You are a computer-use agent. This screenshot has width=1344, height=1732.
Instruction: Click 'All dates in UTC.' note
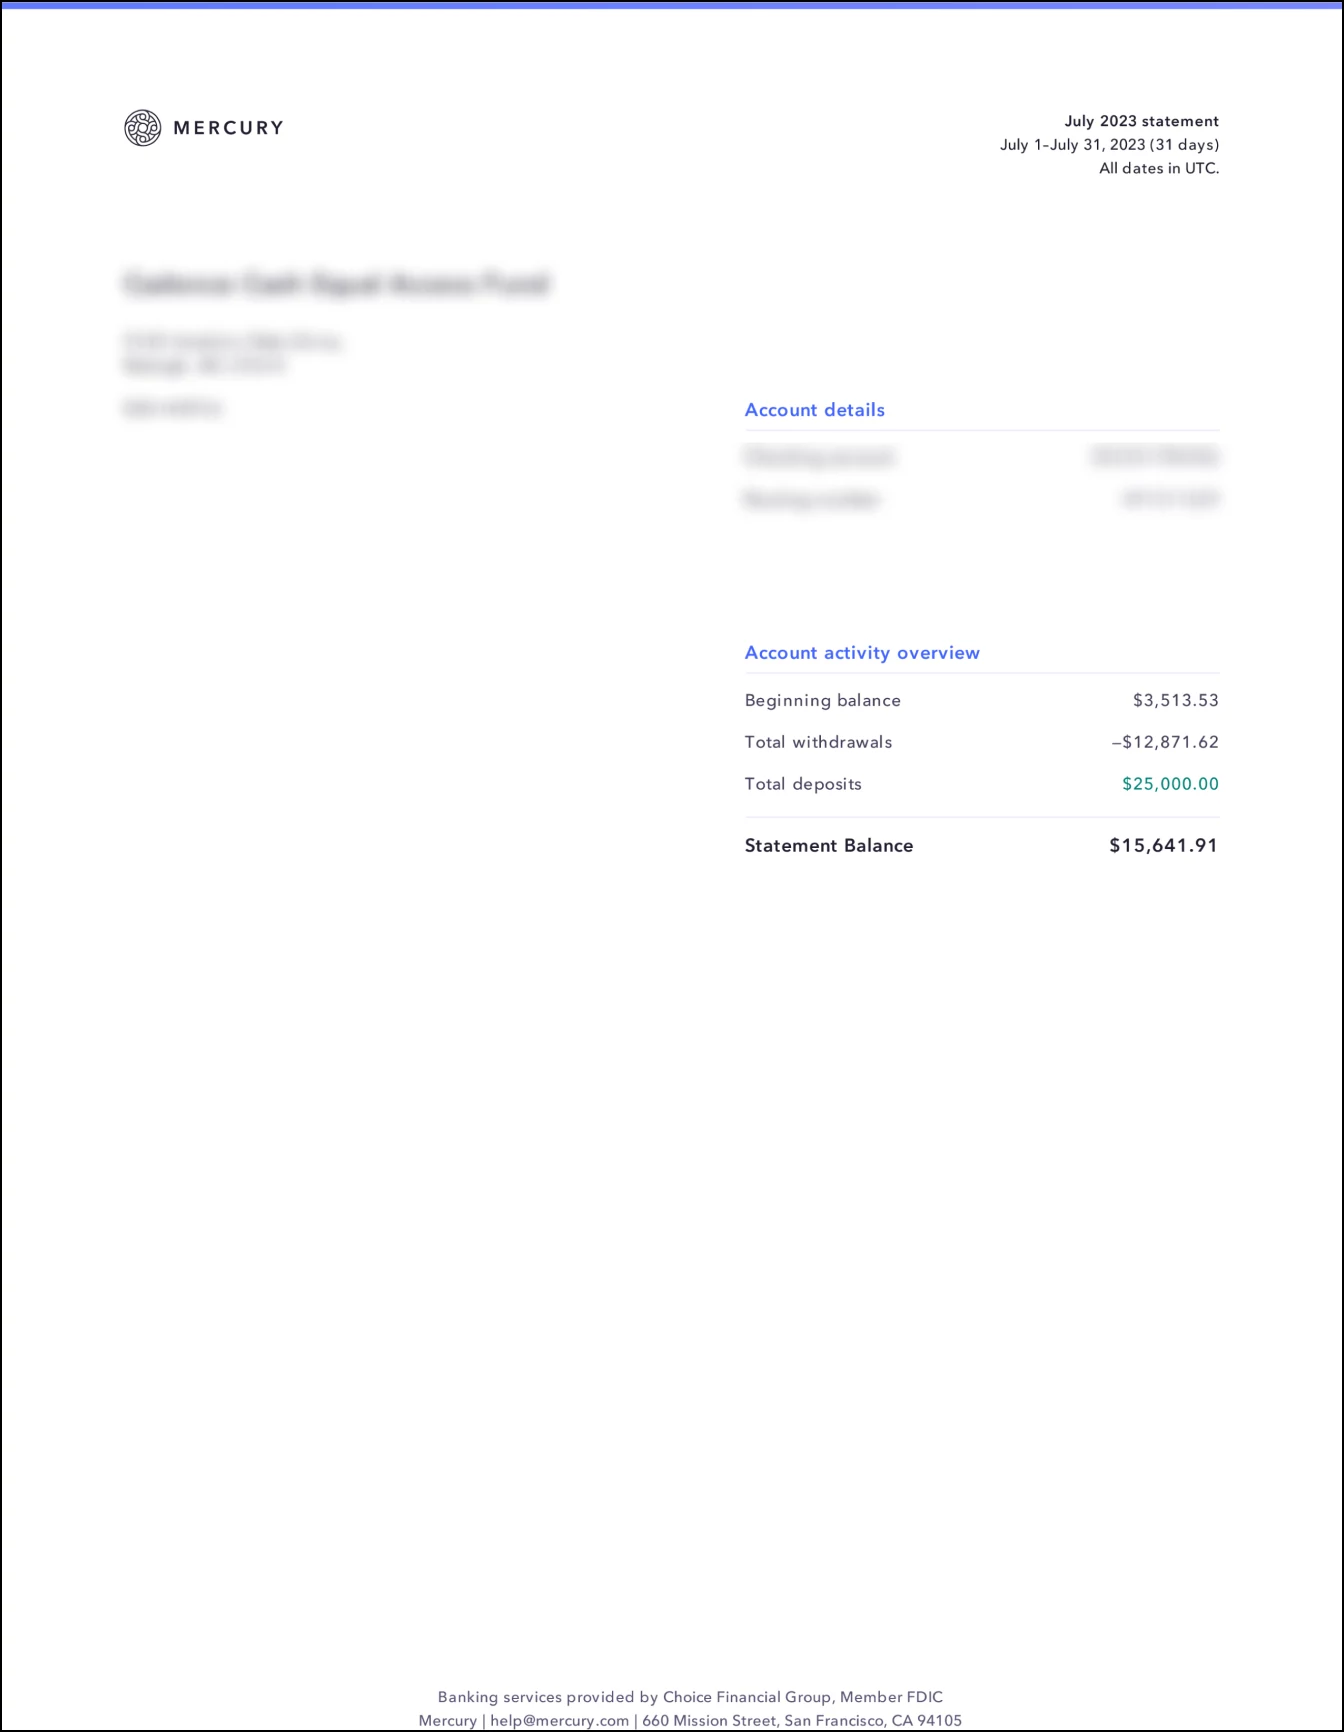pyautogui.click(x=1159, y=168)
